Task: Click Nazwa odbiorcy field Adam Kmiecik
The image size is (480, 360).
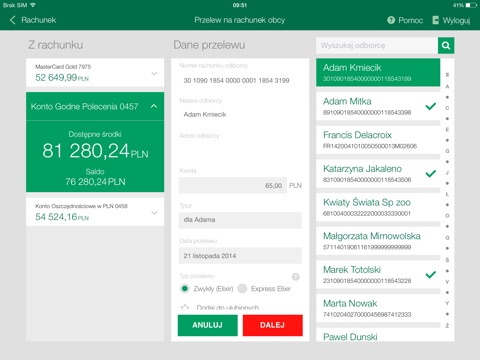Action: click(240, 115)
